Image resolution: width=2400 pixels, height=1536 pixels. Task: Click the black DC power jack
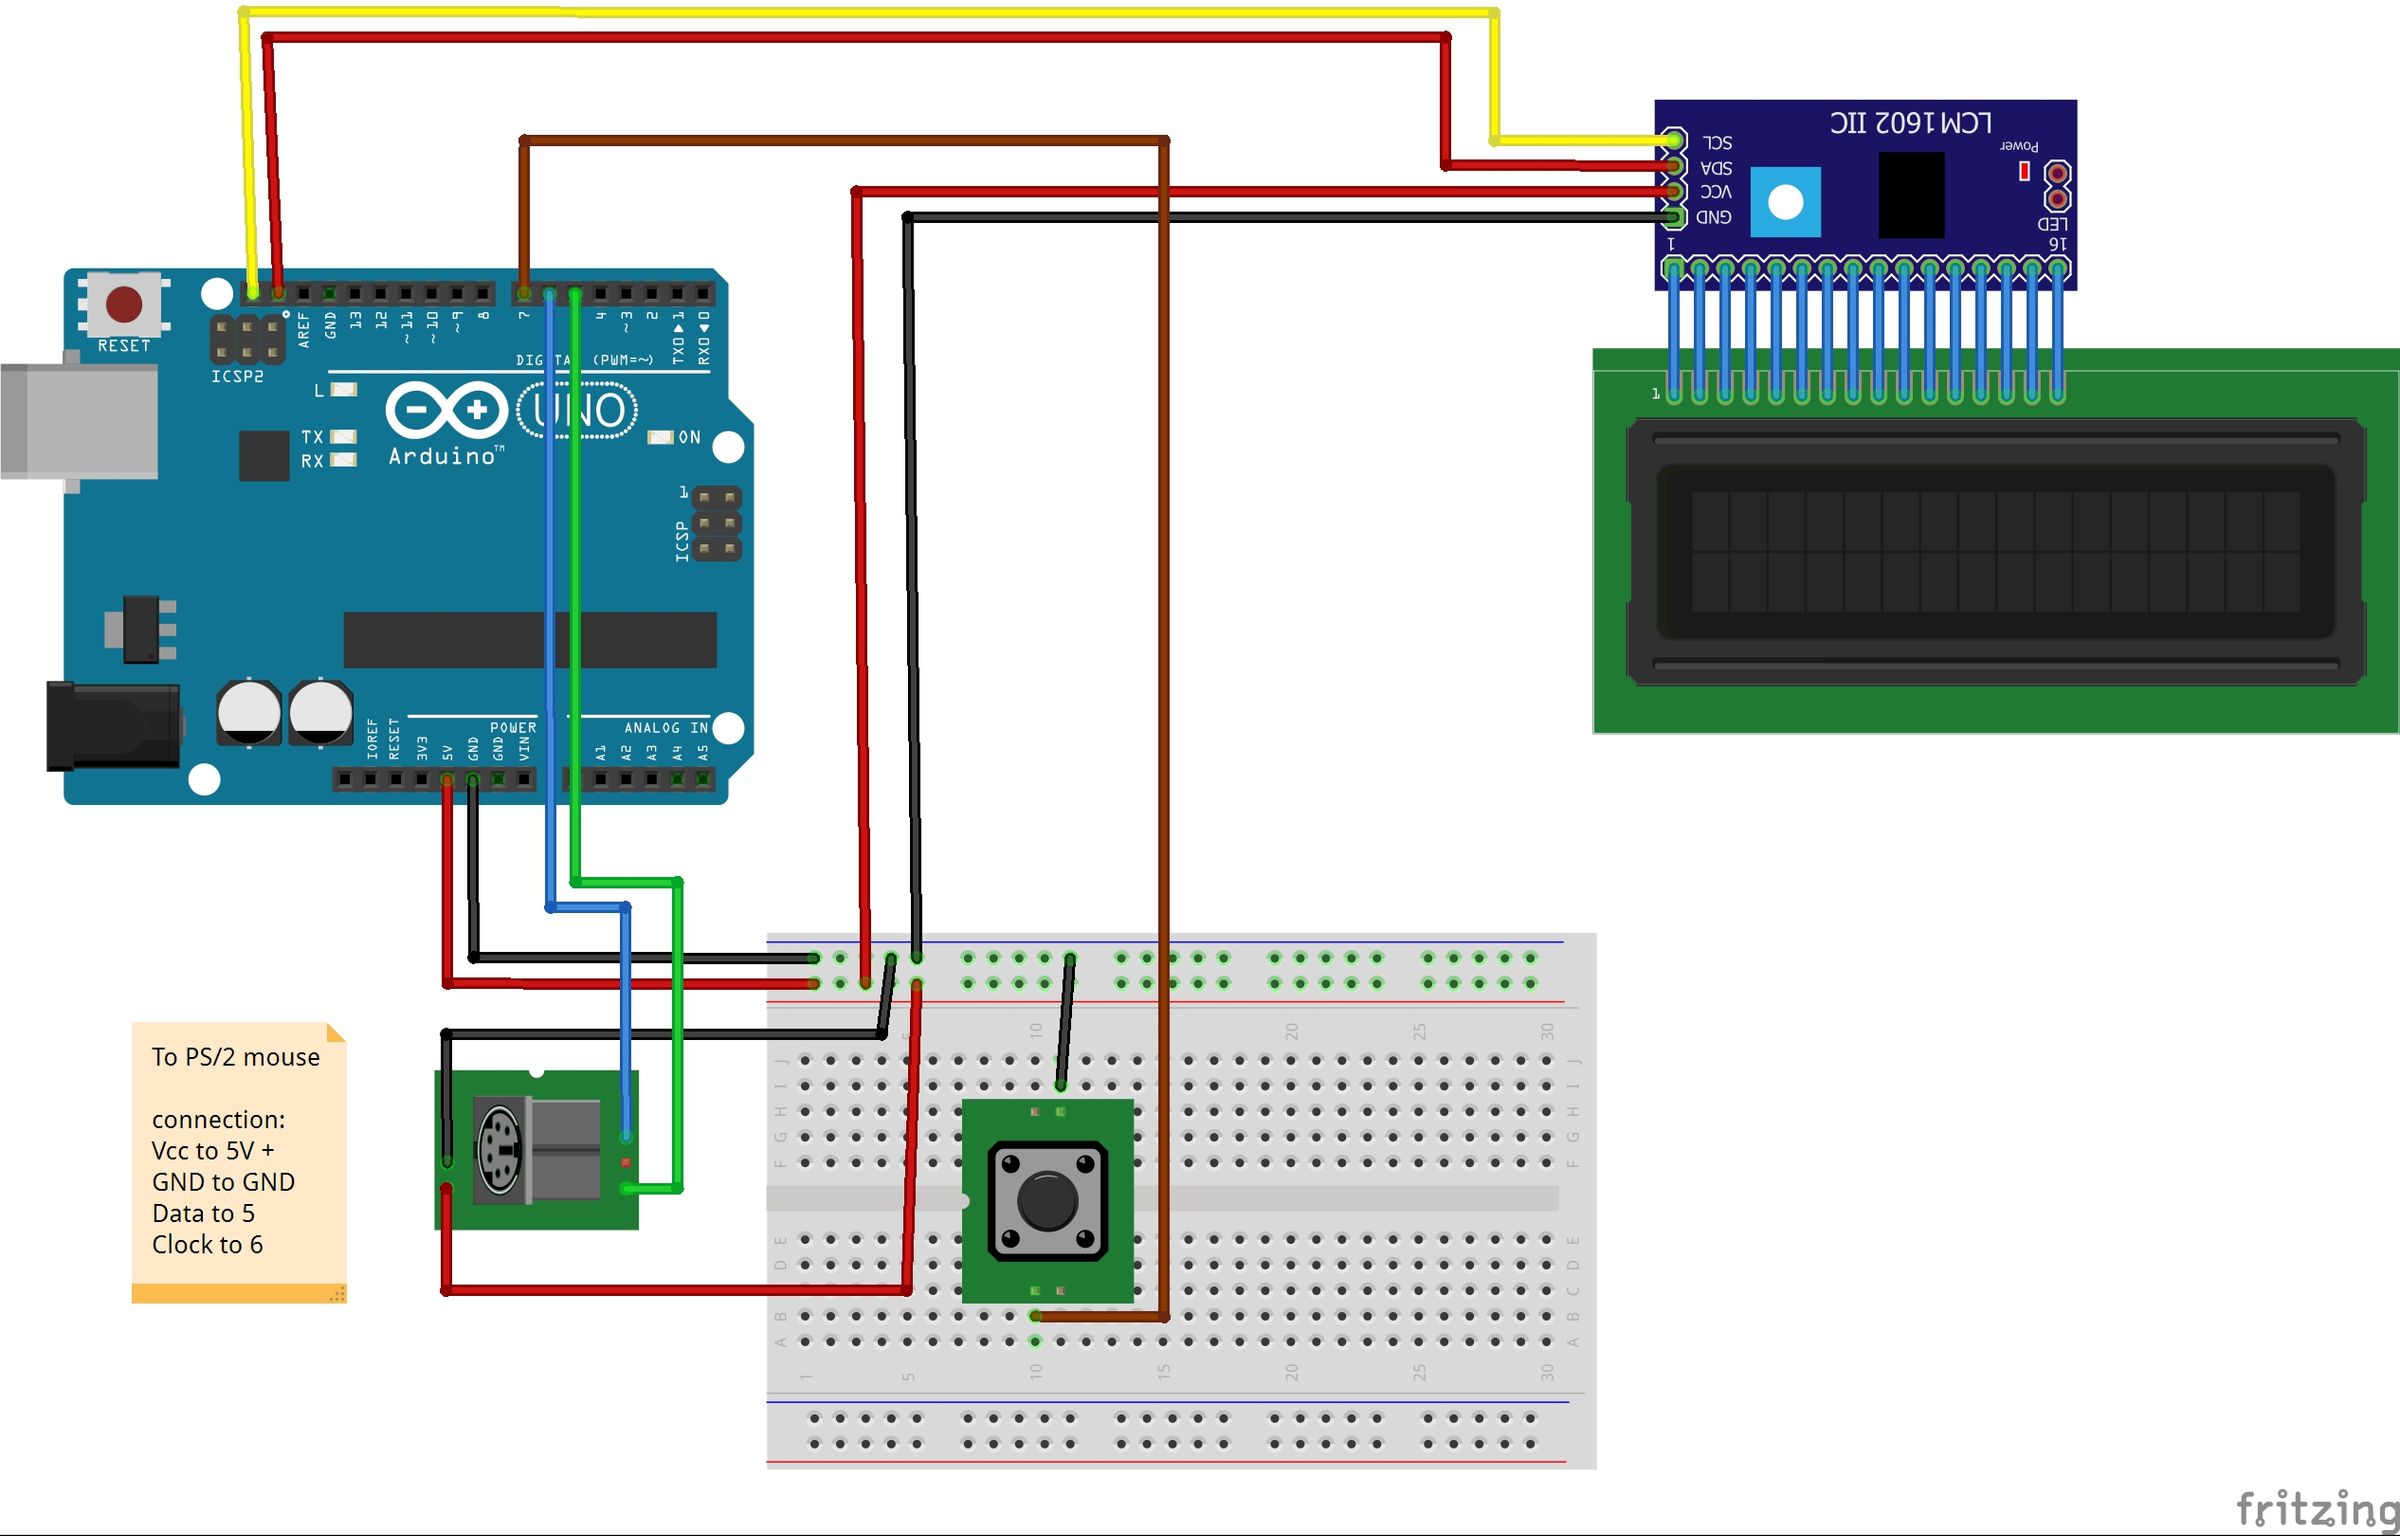tap(112, 726)
